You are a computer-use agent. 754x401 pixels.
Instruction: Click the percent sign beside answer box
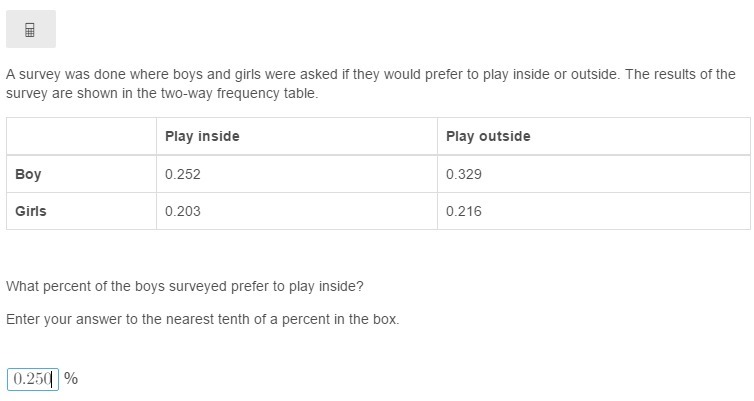pos(71,379)
